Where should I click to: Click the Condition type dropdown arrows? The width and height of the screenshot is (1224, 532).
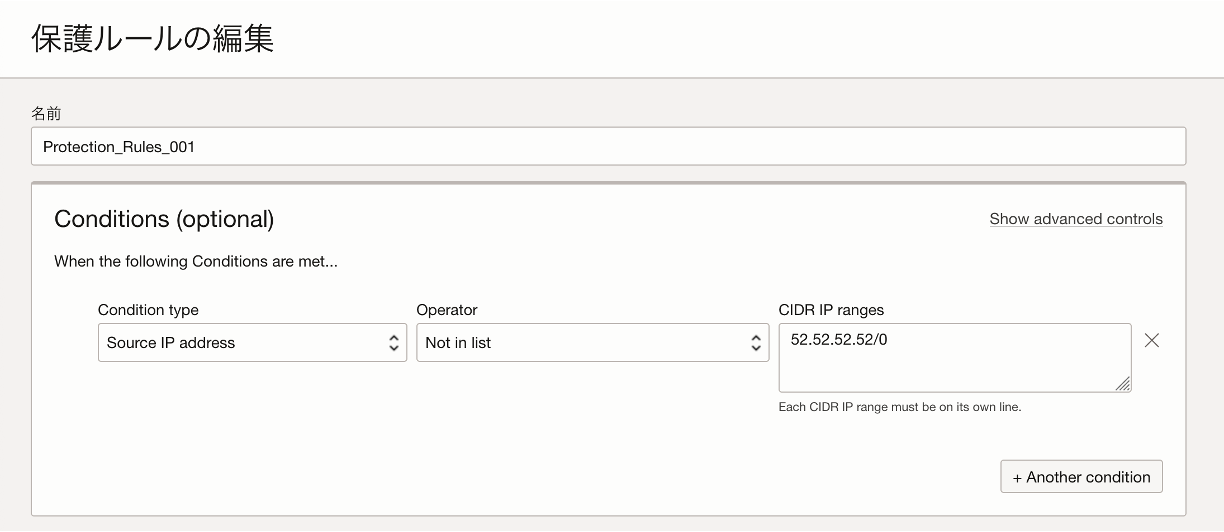(x=394, y=343)
